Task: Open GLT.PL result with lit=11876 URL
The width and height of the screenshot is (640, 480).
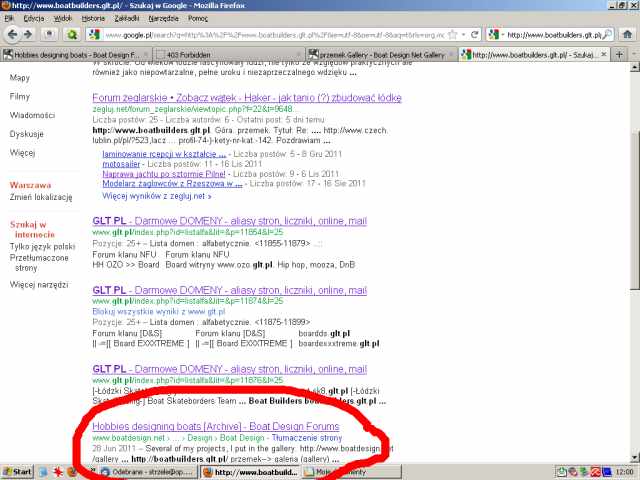Action: (x=229, y=369)
